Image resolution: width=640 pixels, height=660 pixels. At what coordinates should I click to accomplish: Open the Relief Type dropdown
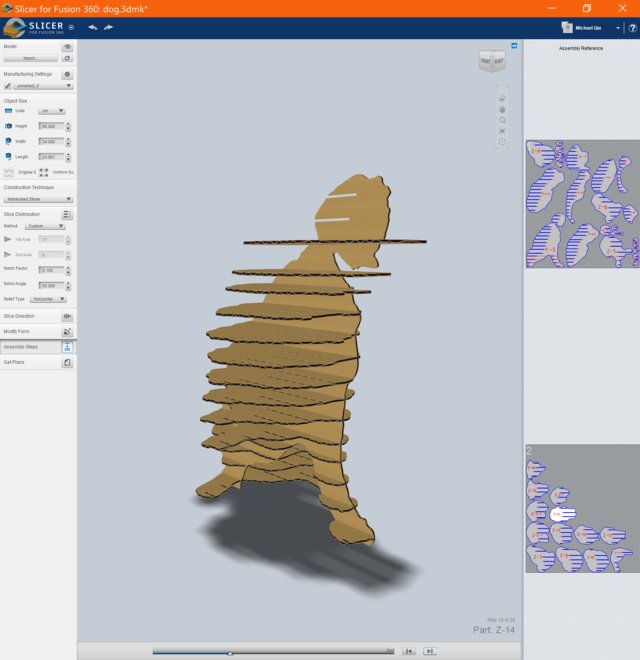click(48, 299)
